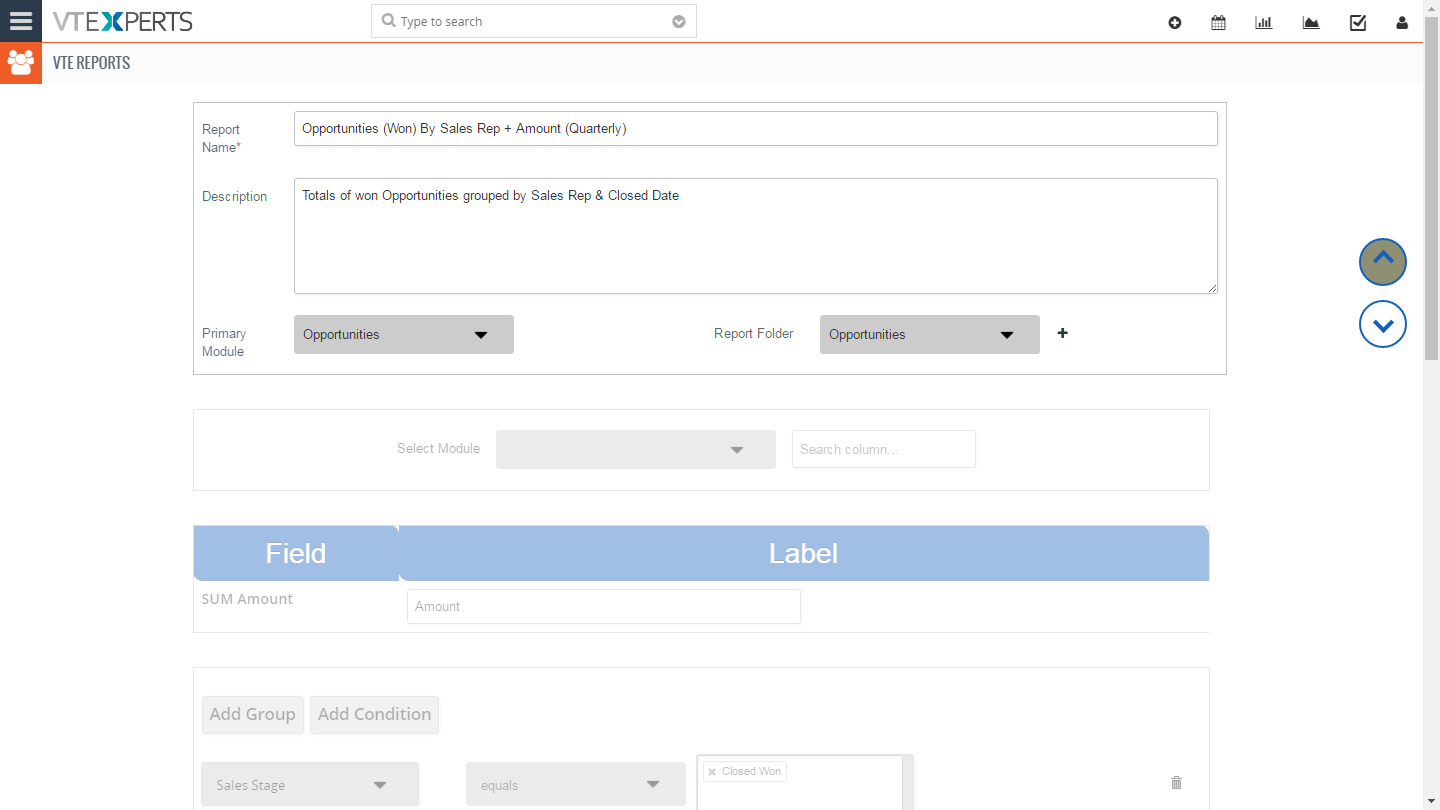This screenshot has height=810, width=1440.
Task: Remove the Closed Won tag
Action: coord(712,772)
